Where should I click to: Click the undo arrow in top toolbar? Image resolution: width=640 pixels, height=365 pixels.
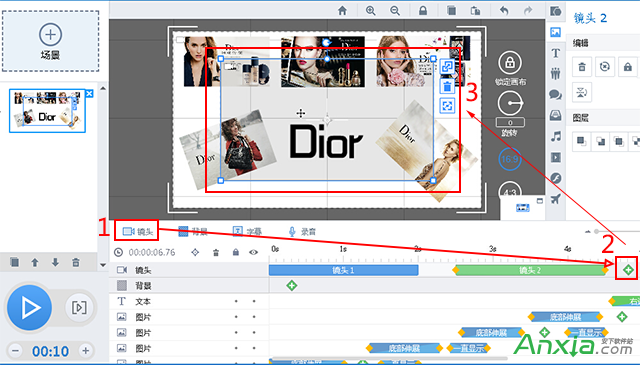[504, 11]
